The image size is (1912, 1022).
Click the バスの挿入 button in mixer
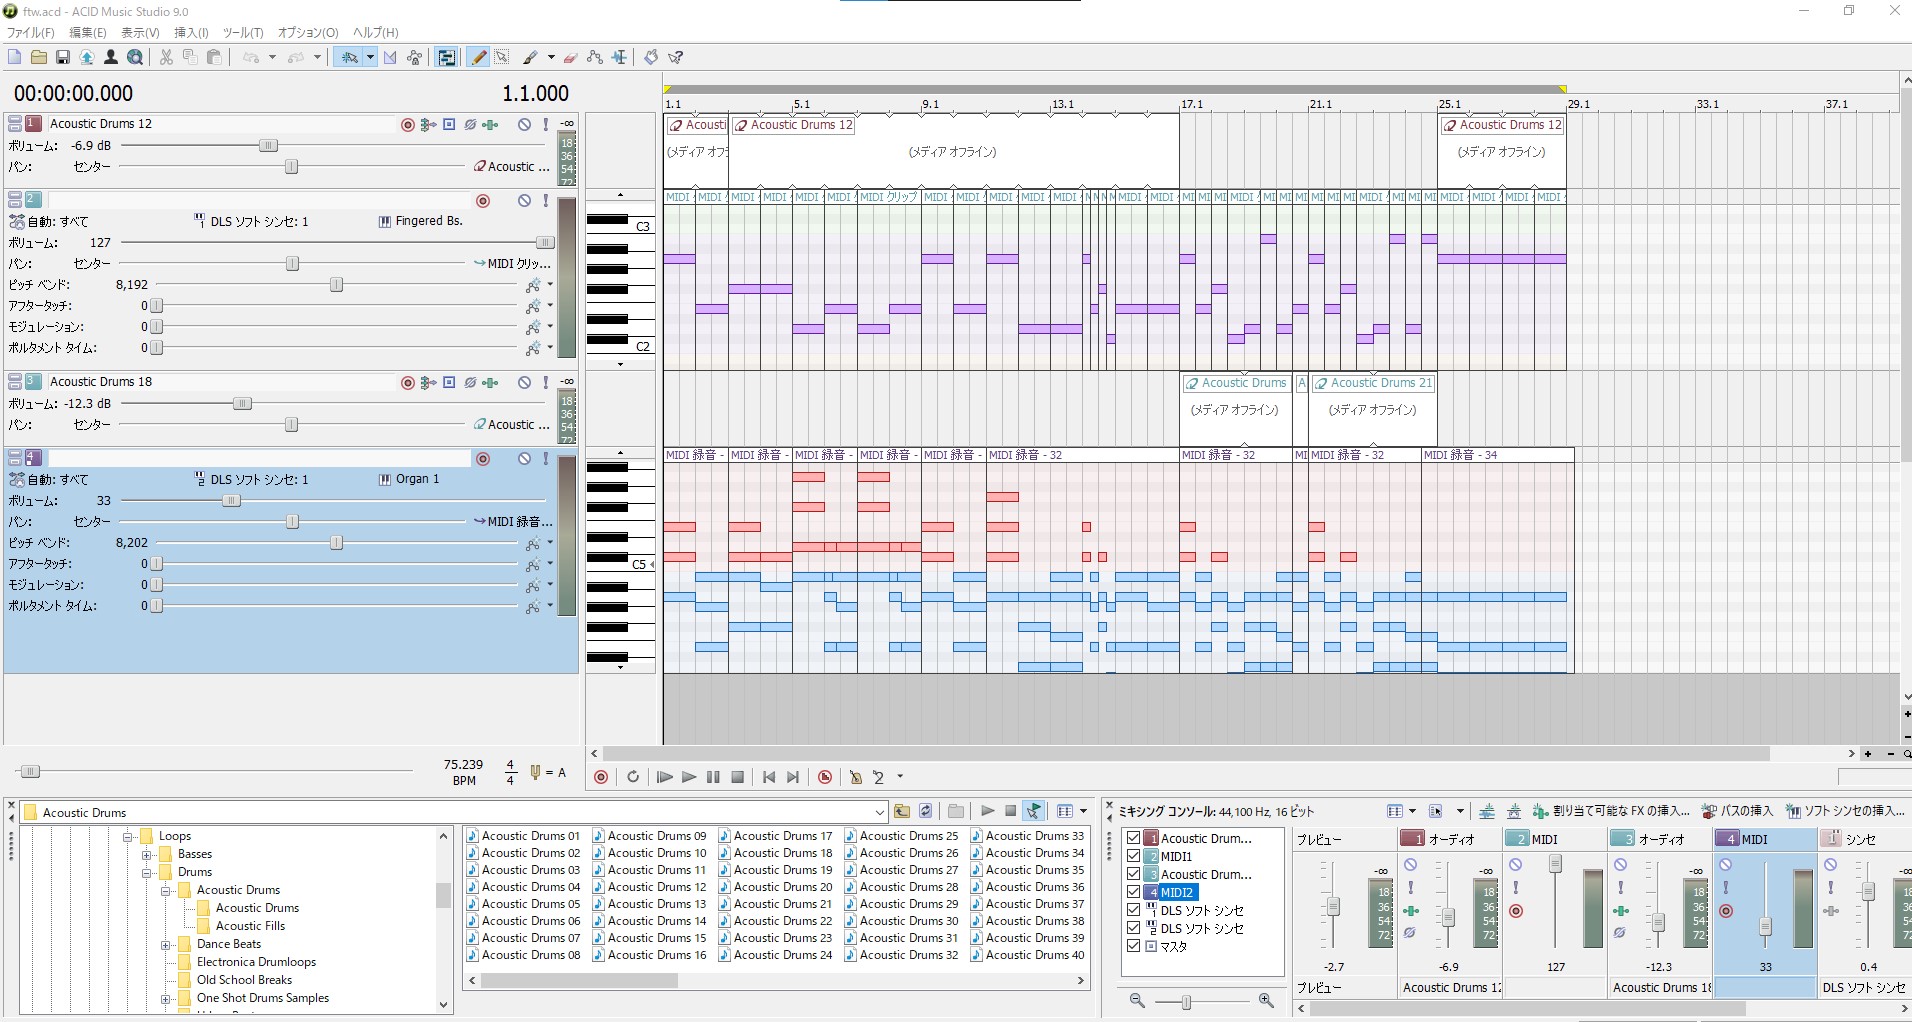(x=1738, y=811)
